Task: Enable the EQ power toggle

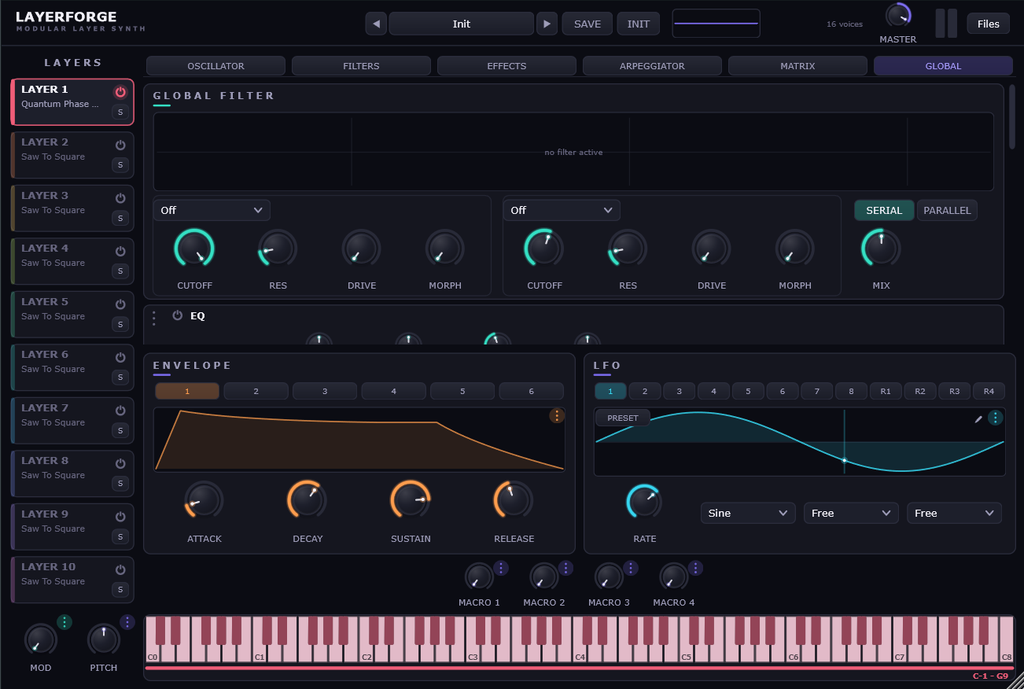Action: [177, 315]
